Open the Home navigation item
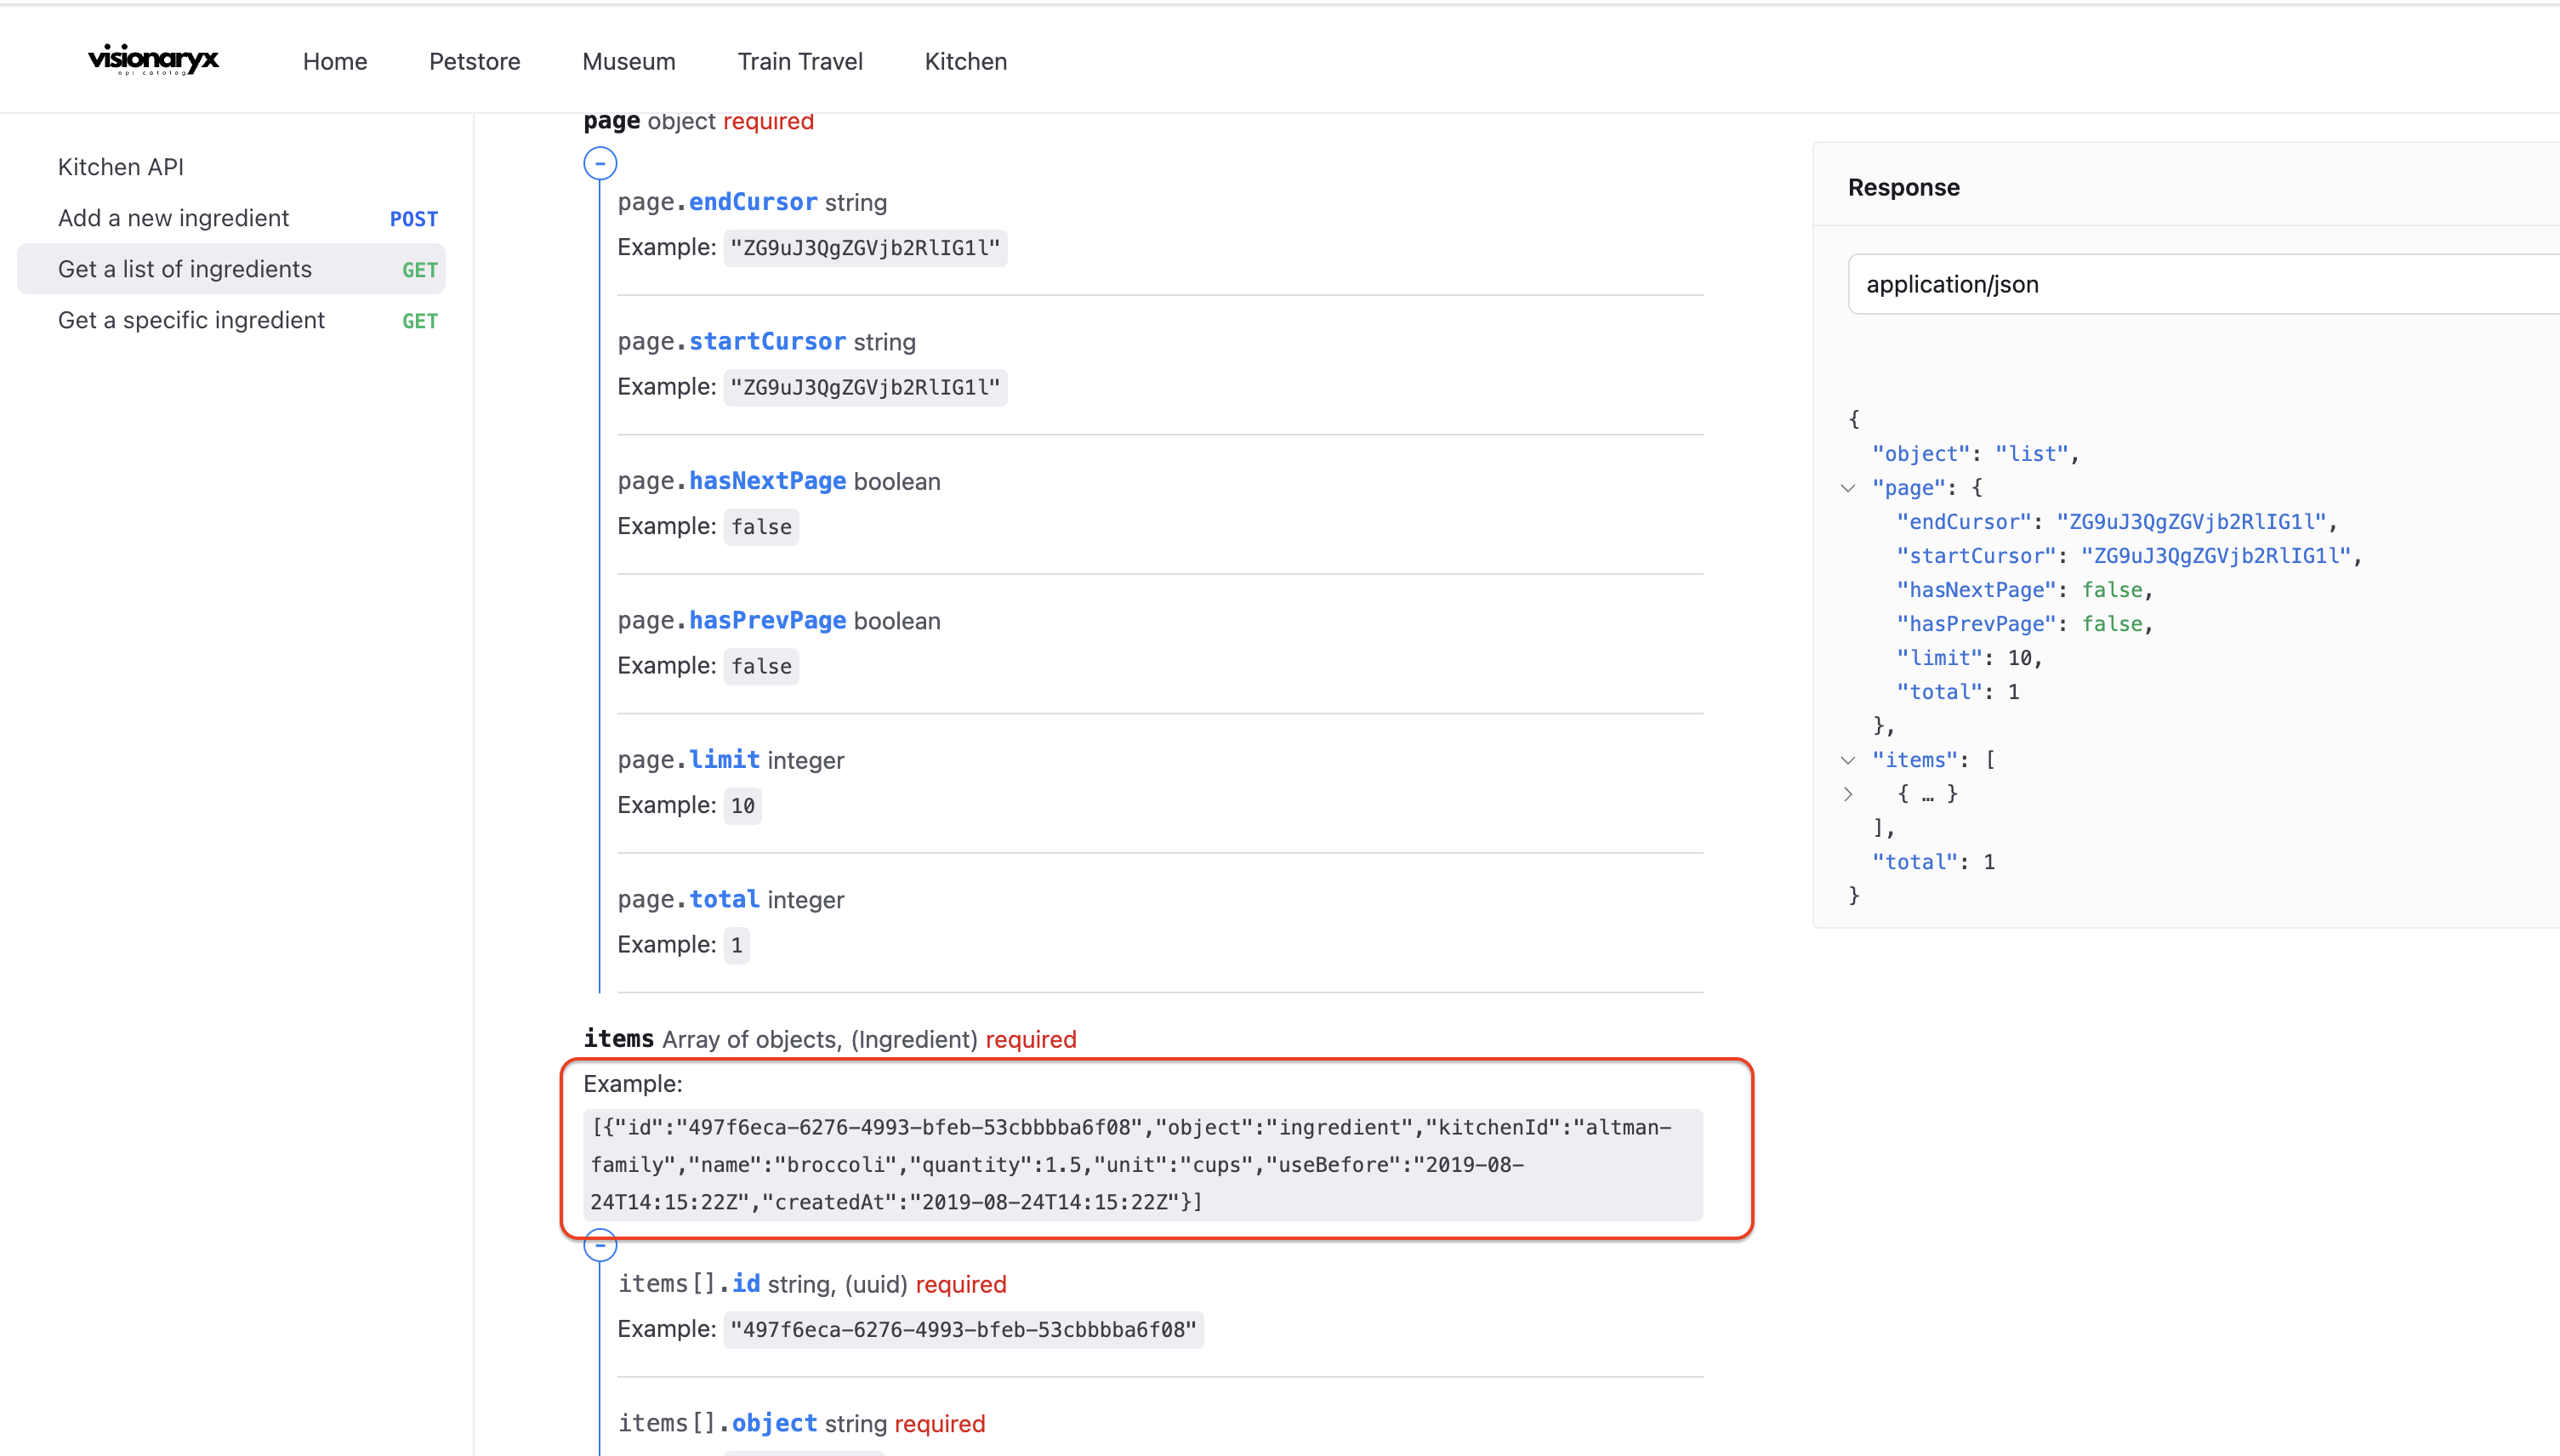 [335, 61]
